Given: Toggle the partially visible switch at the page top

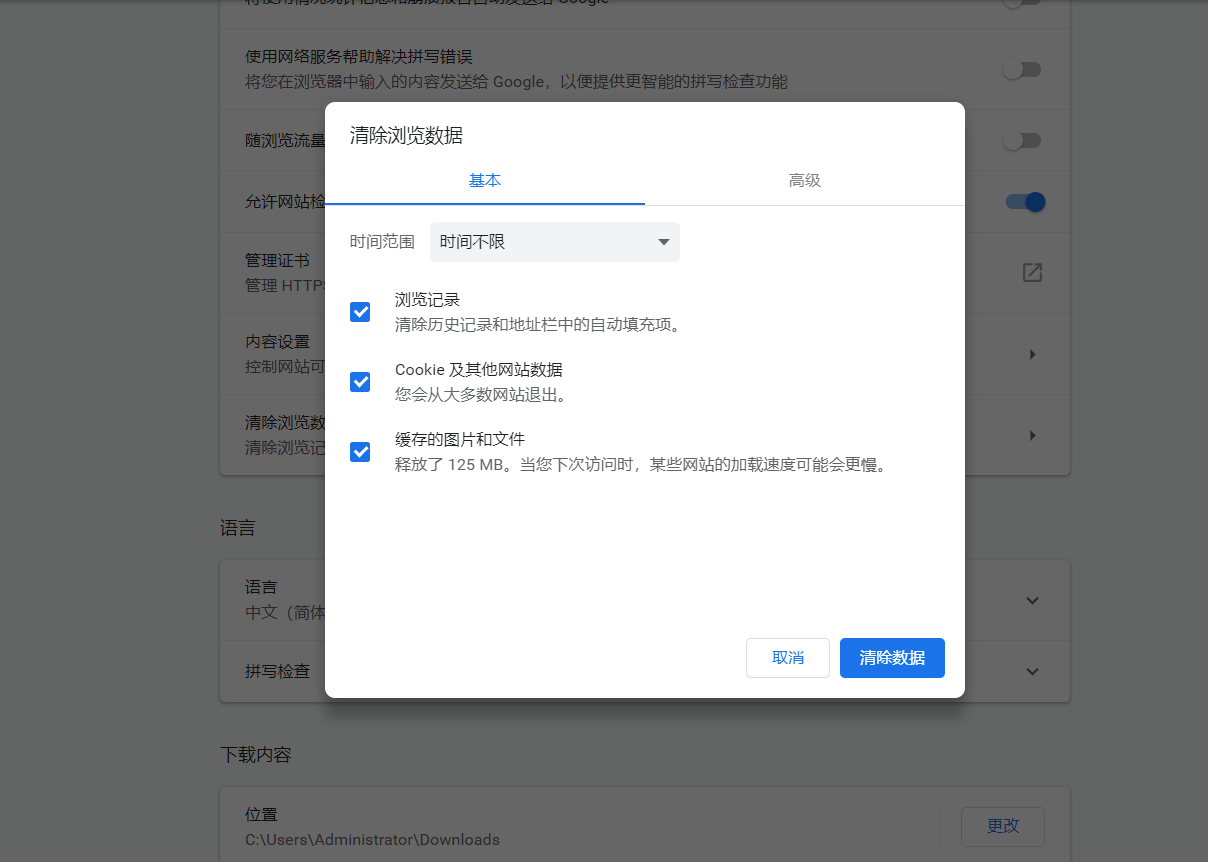Looking at the screenshot, I should tap(1022, 3).
